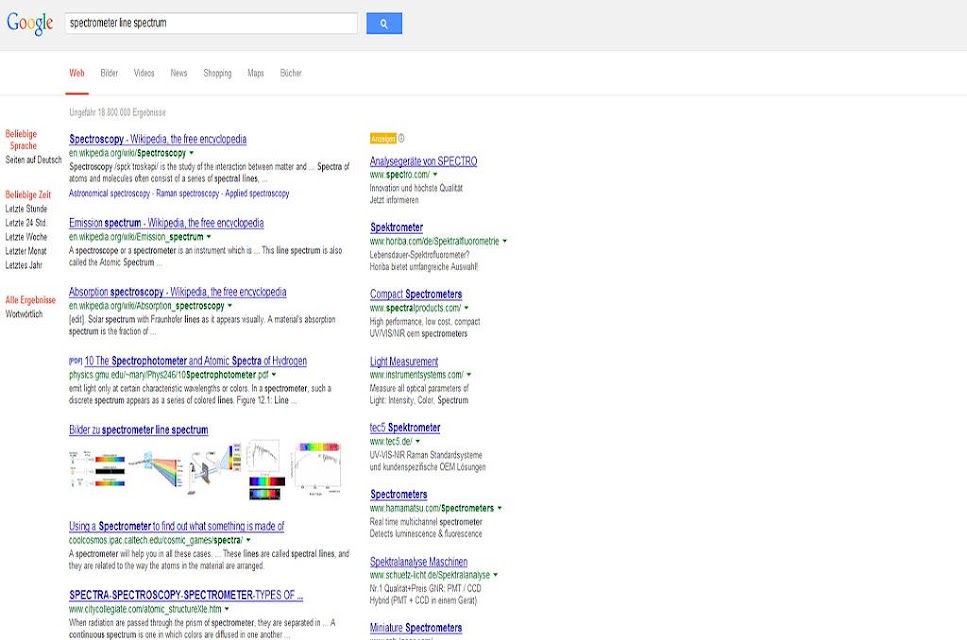Filter results by Letzte 24 Std.
Viewport: 967px width, 640px height.
pyautogui.click(x=26, y=223)
